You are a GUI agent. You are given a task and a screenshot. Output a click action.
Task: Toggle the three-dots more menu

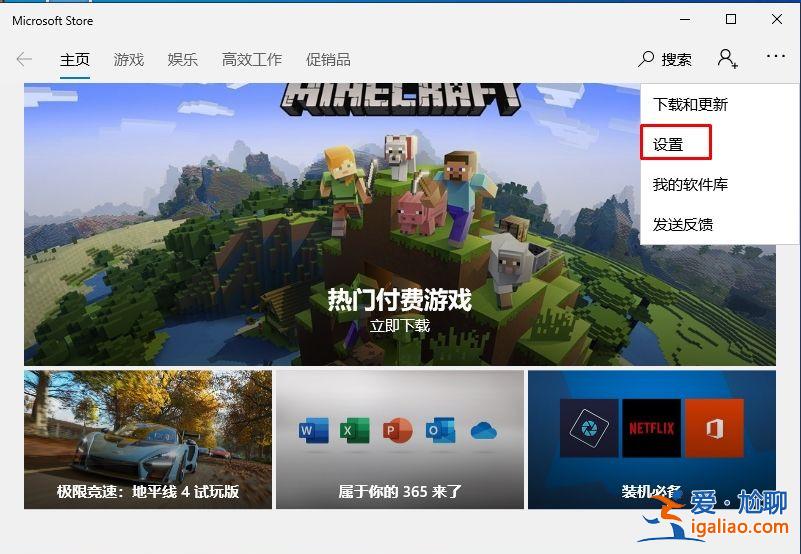click(x=775, y=56)
